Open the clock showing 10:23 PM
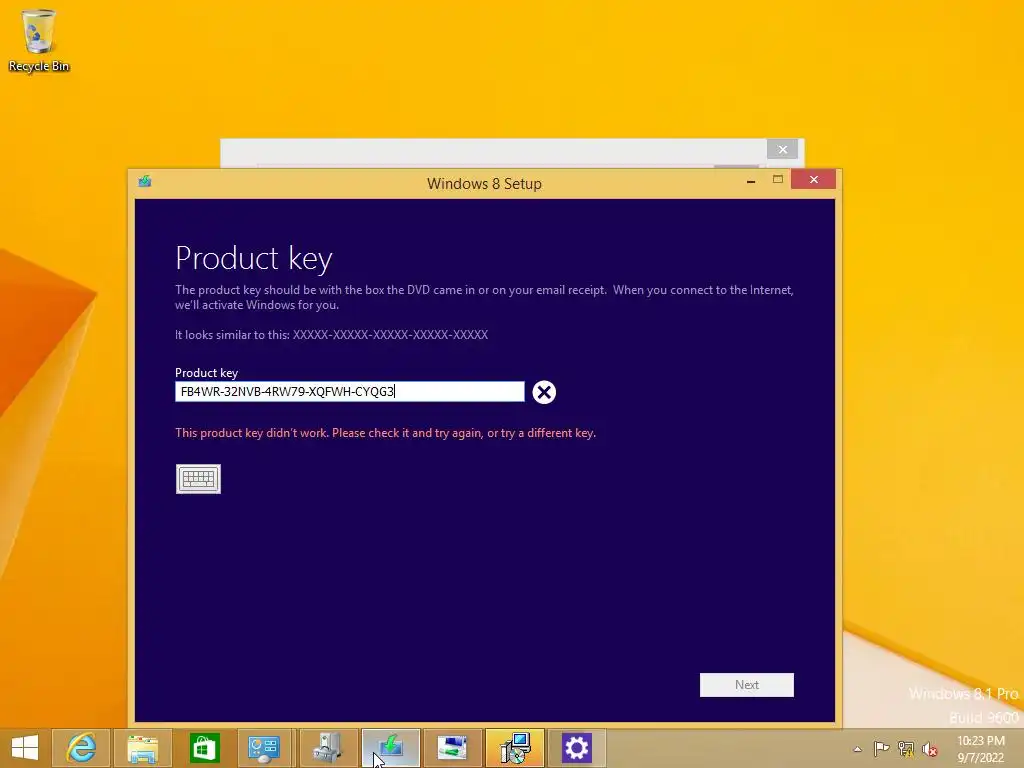This screenshot has width=1024, height=768. 981,748
